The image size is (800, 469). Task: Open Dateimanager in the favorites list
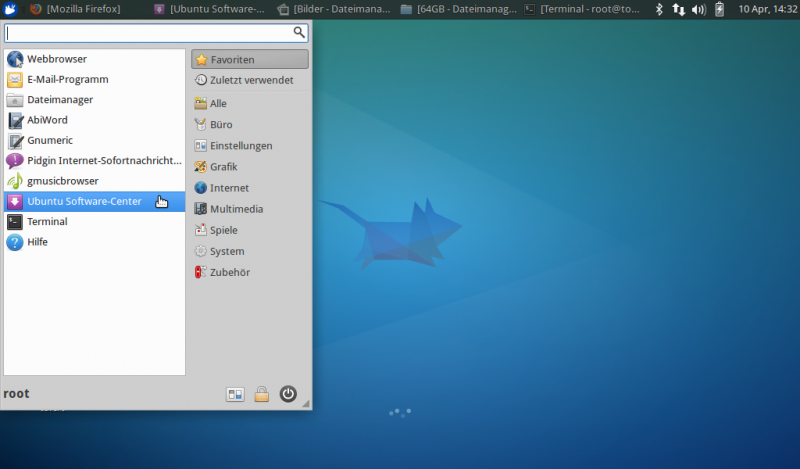pos(94,100)
